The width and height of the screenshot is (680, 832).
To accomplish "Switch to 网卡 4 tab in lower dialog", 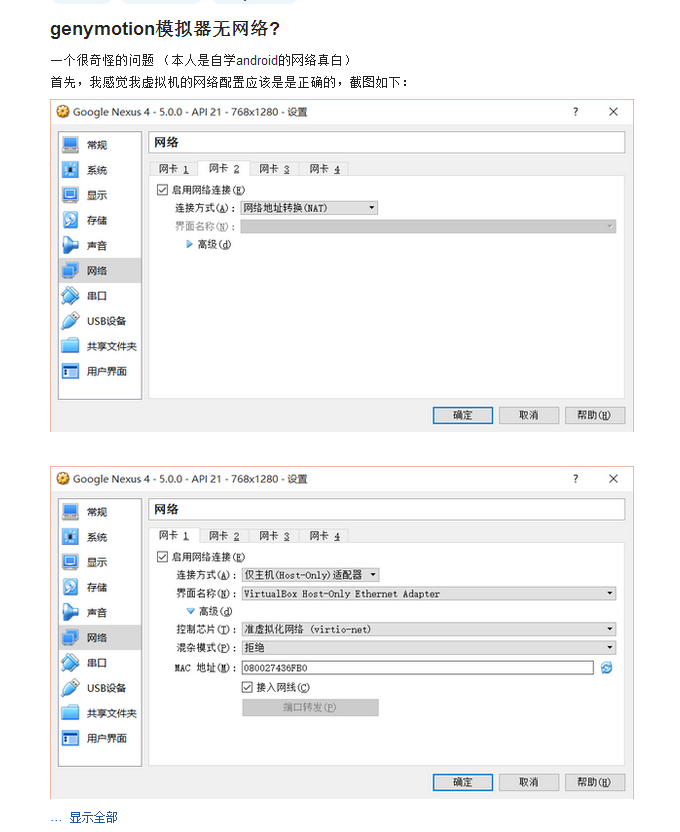I will click(x=325, y=536).
